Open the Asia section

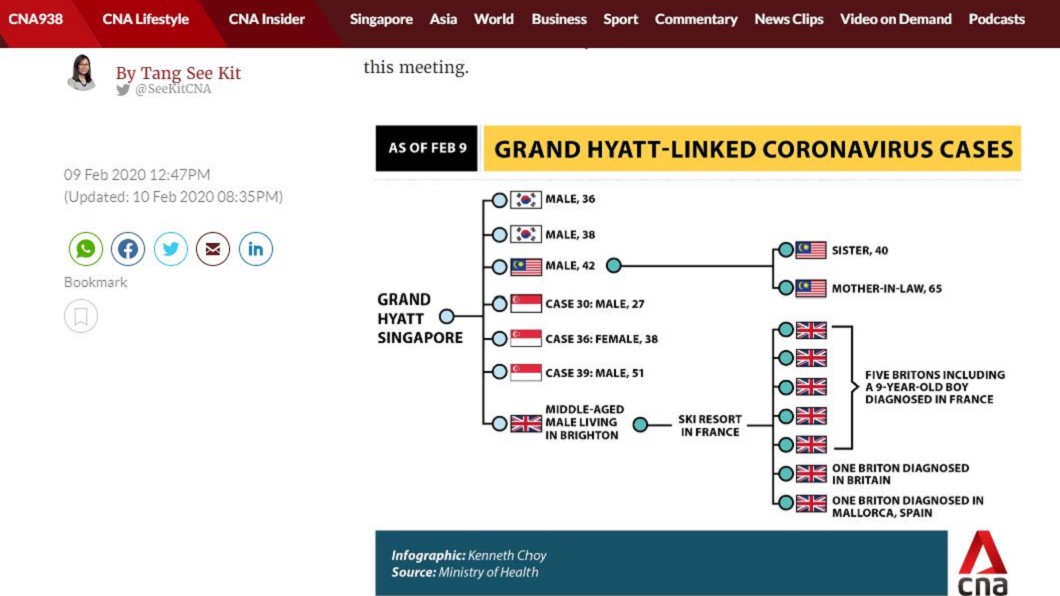443,19
